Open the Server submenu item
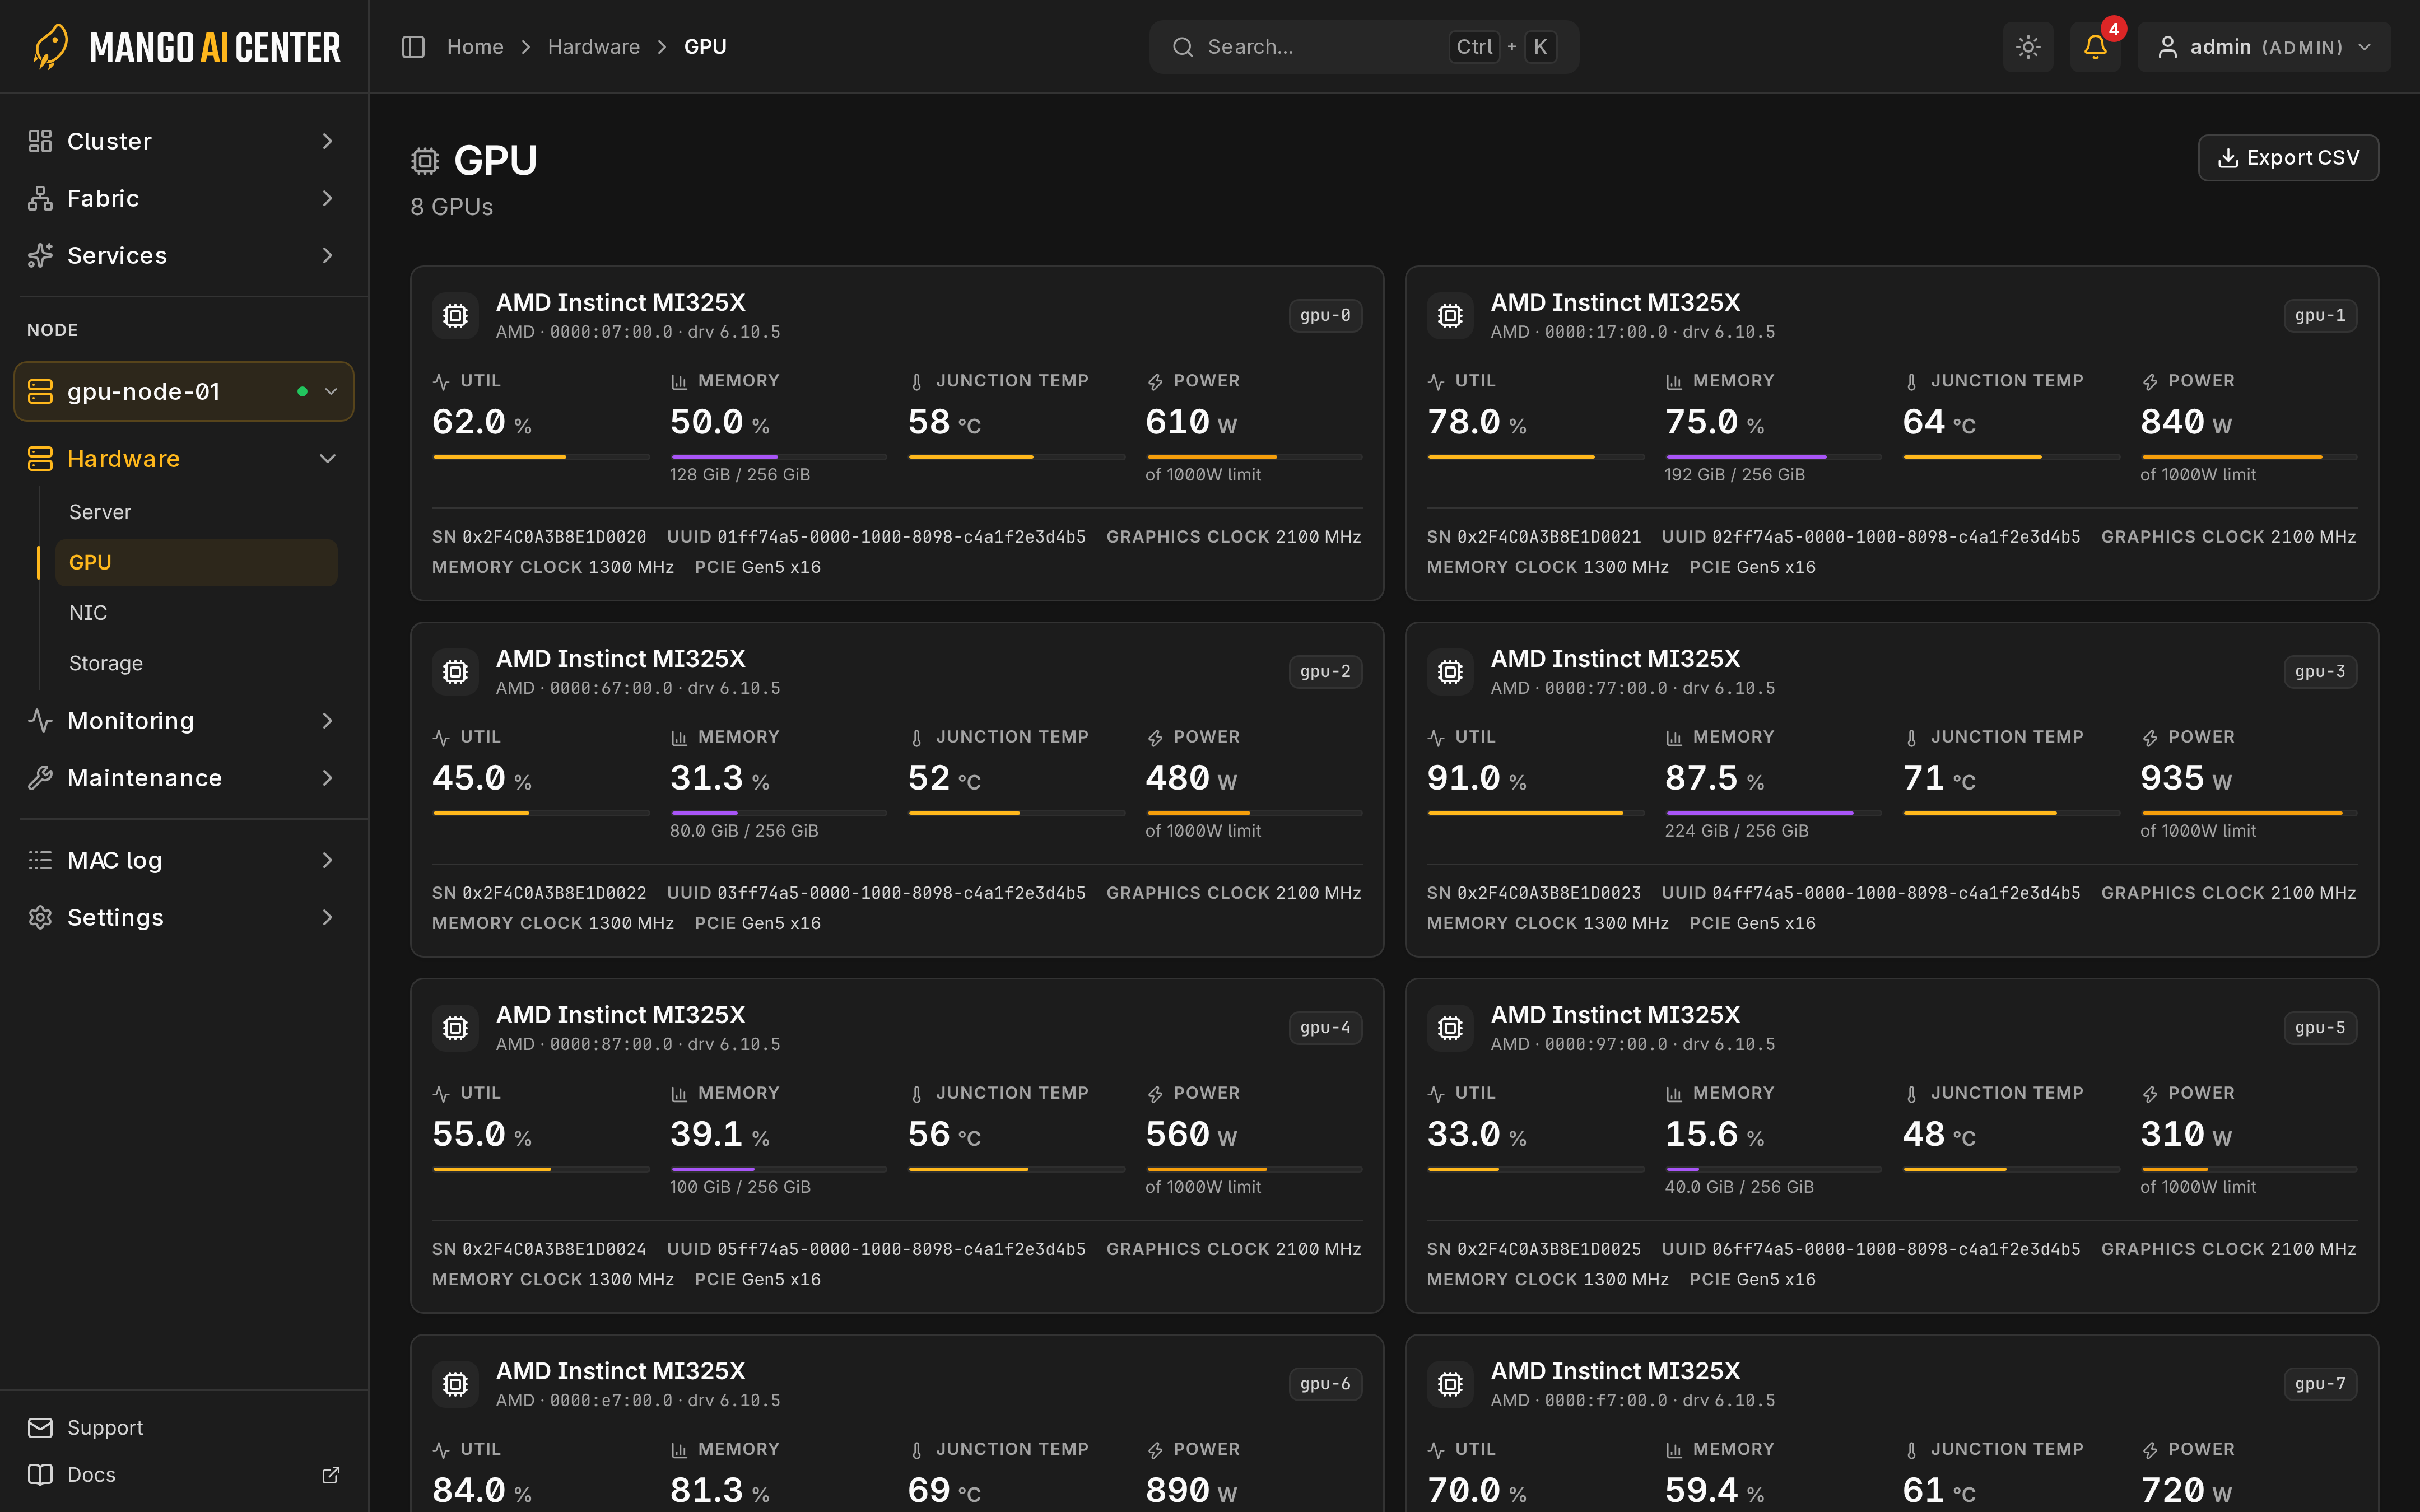 pyautogui.click(x=196, y=512)
